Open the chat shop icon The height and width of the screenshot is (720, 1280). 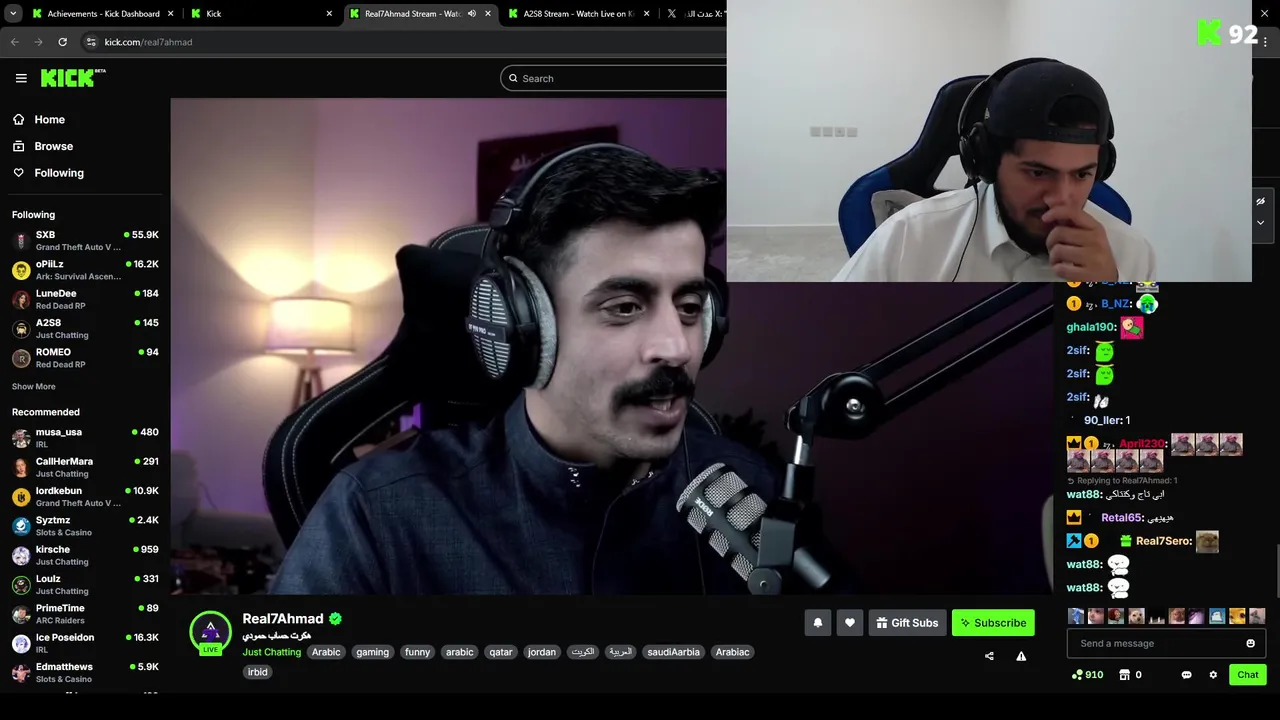(1130, 675)
